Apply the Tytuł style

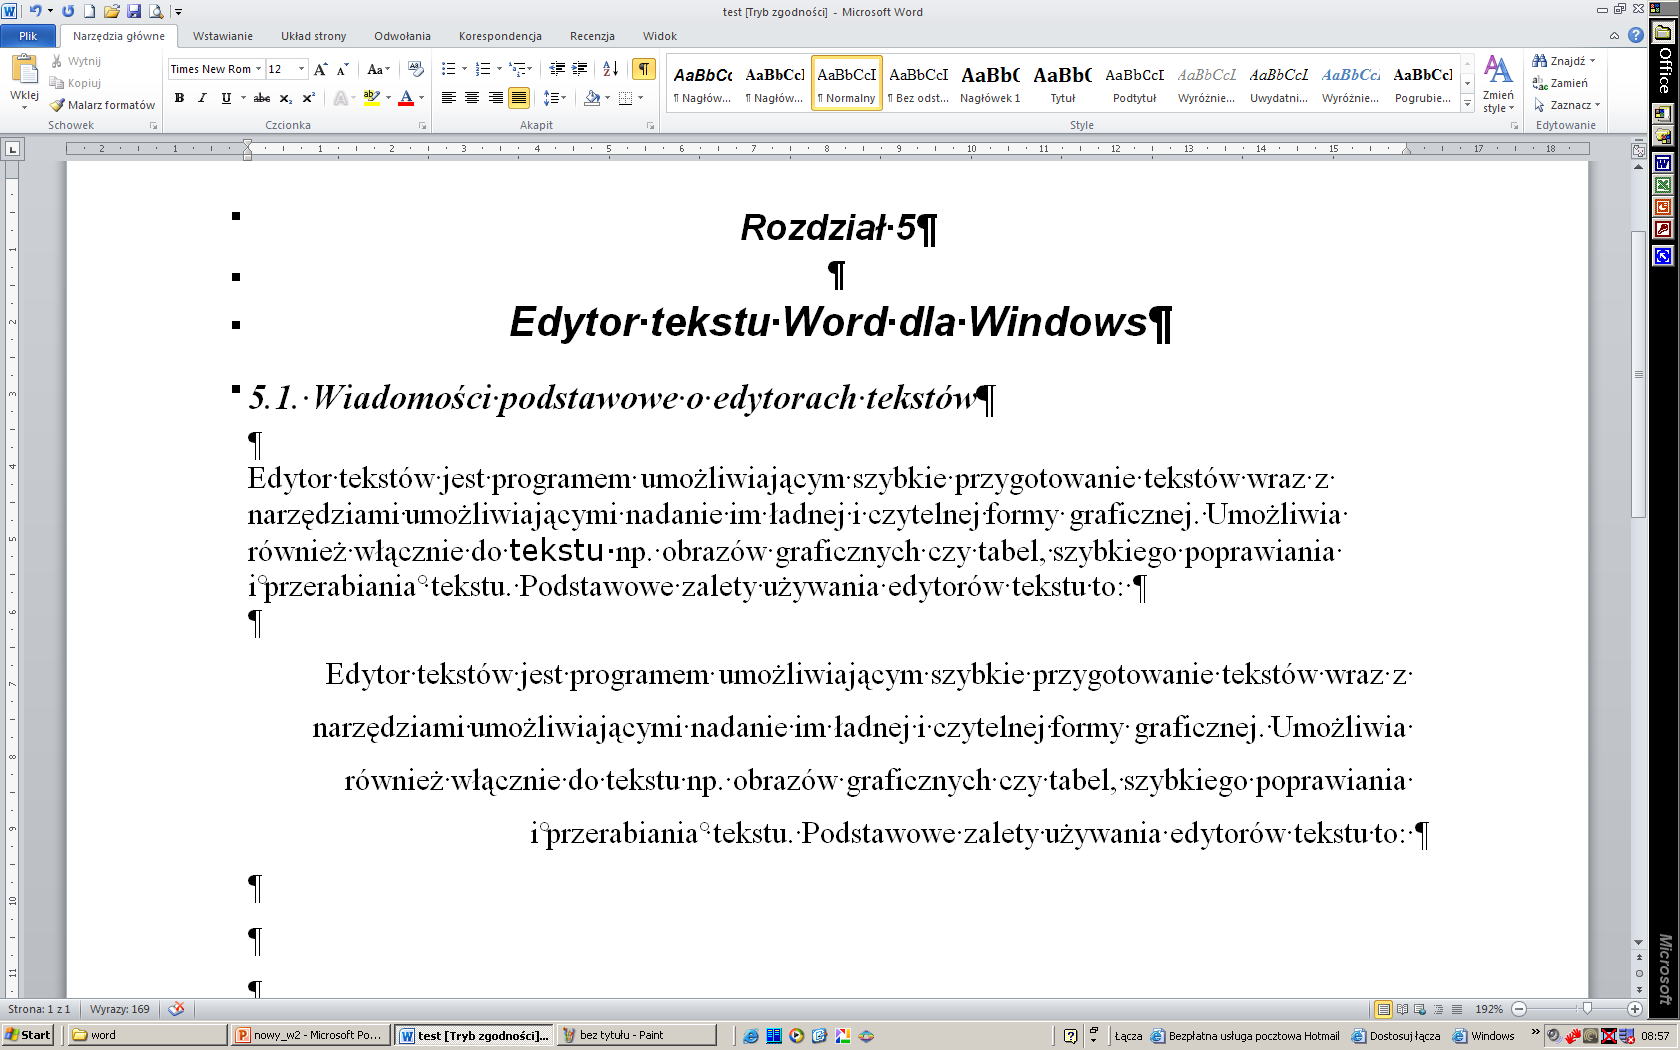(x=1063, y=84)
